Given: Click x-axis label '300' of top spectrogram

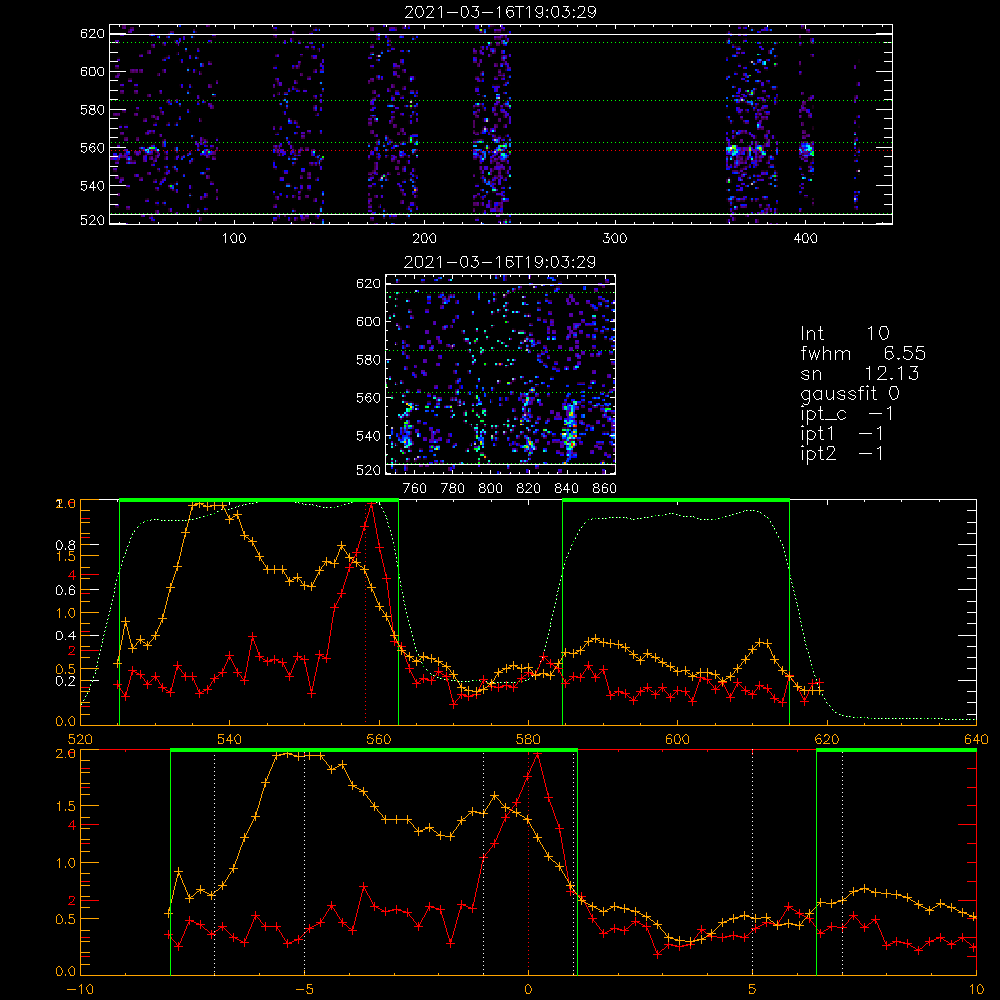Looking at the screenshot, I should 615,239.
